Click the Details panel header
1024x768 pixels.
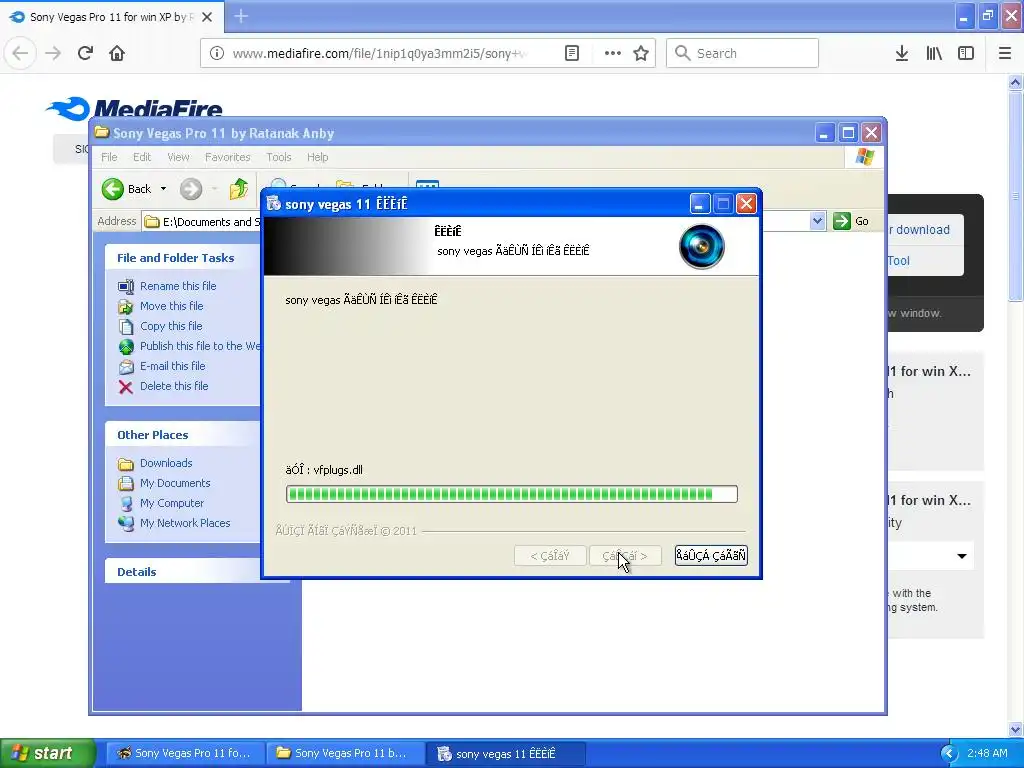click(x=182, y=571)
